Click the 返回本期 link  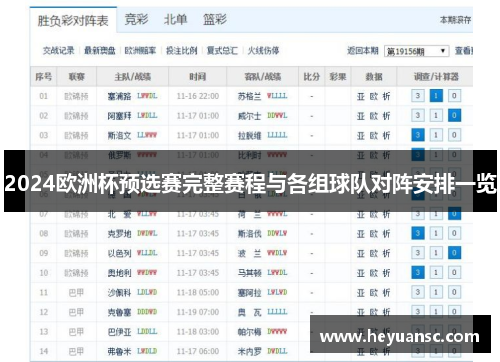coord(363,51)
